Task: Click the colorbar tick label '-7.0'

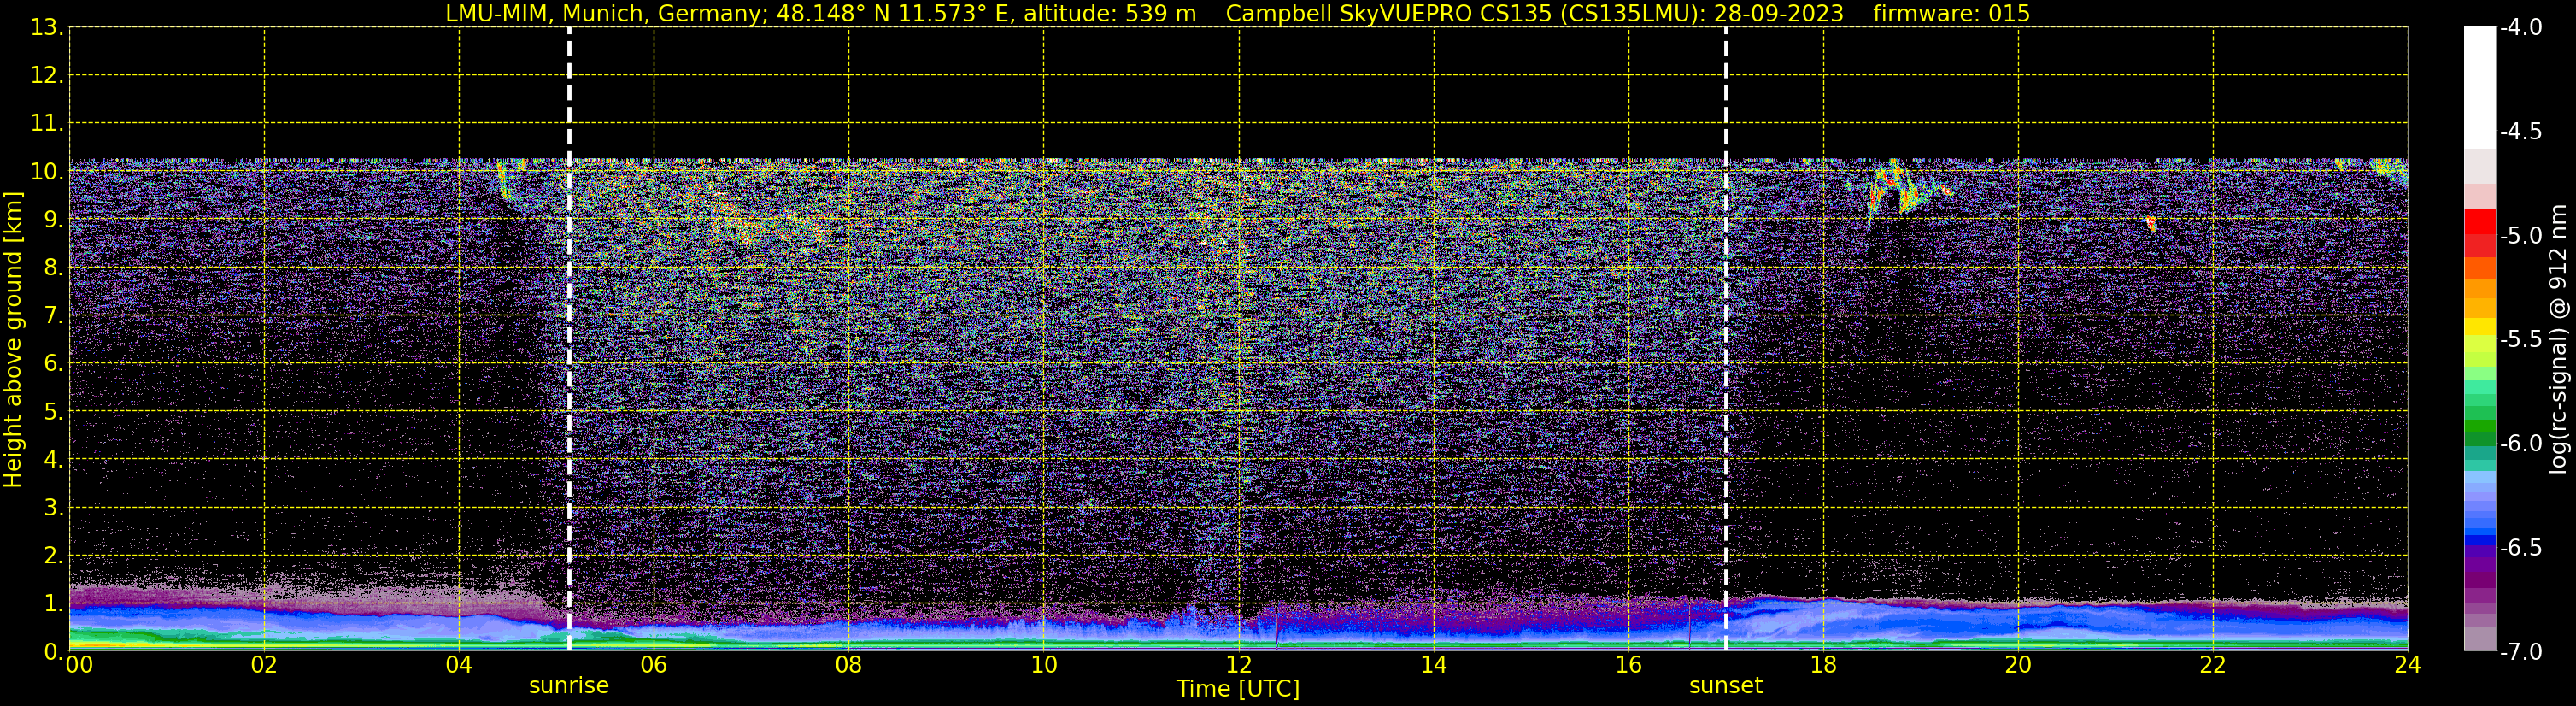Action: click(x=2520, y=652)
